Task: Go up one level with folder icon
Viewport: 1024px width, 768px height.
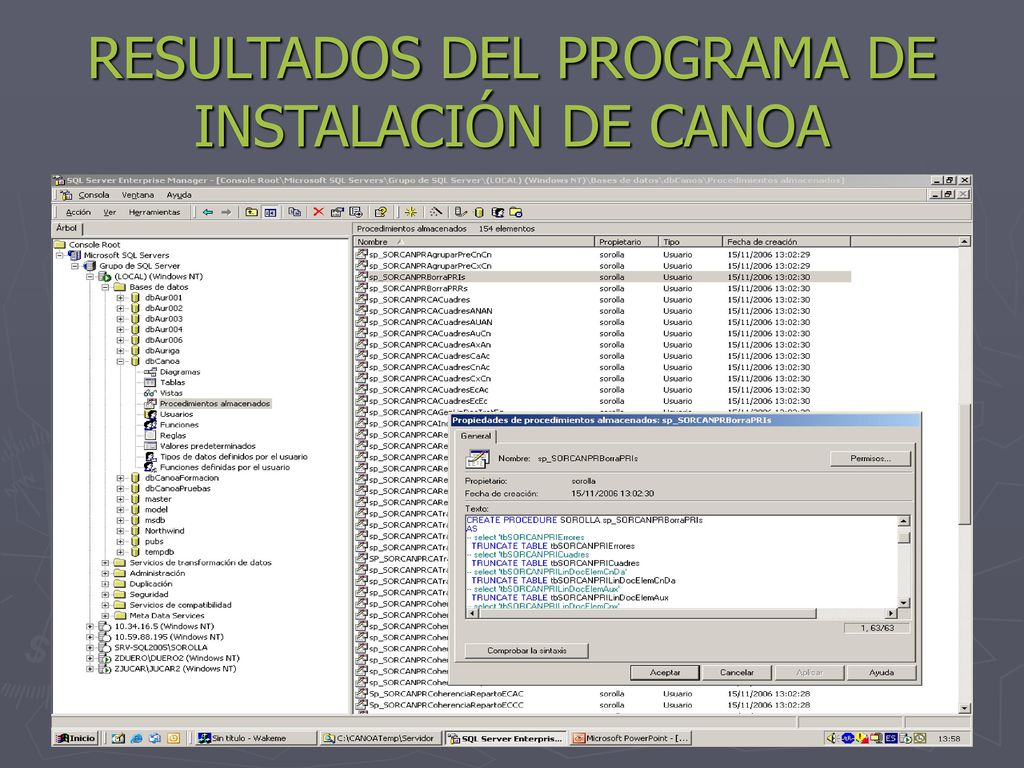Action: click(x=251, y=212)
